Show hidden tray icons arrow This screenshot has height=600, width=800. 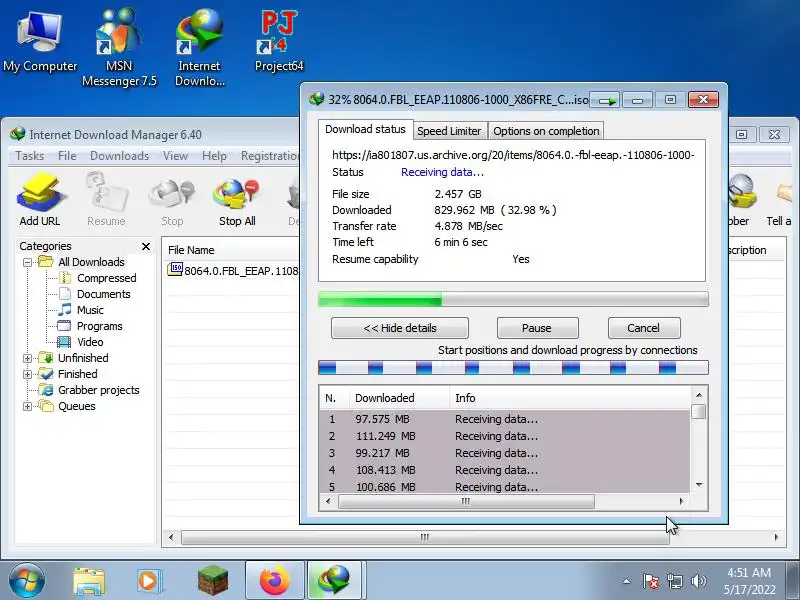(627, 581)
